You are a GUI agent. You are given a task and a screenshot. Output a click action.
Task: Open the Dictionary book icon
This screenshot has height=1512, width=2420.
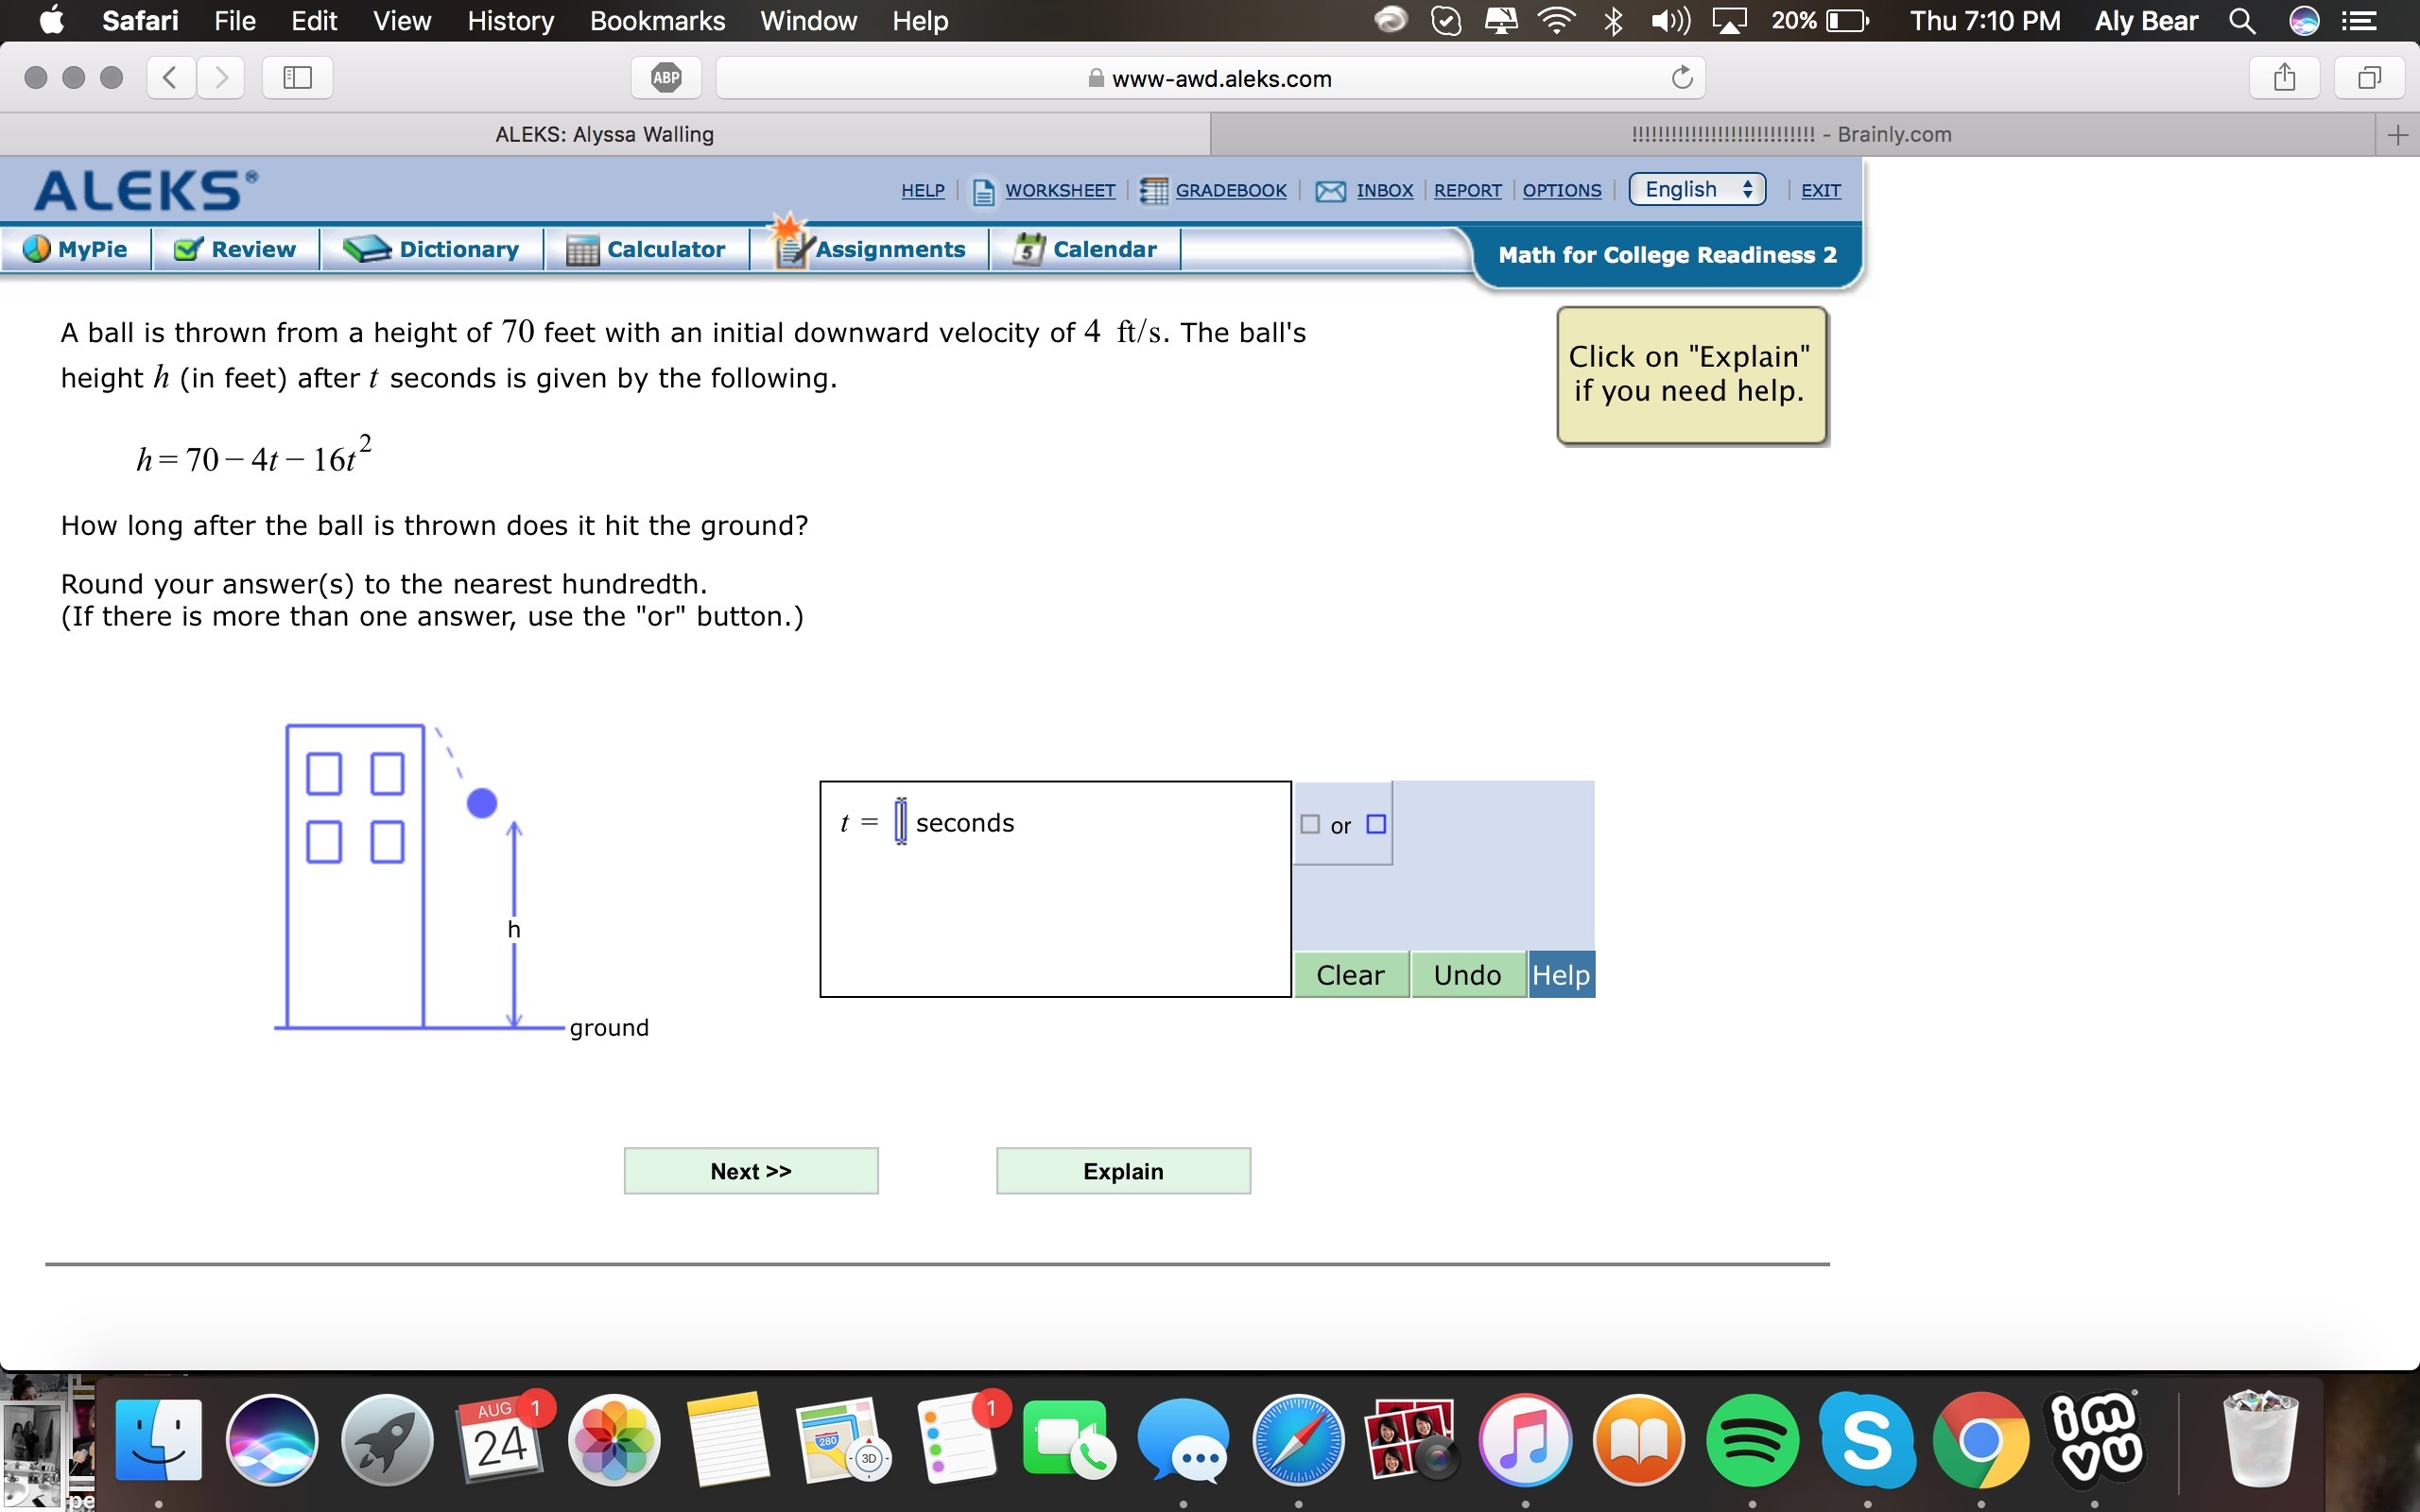pyautogui.click(x=366, y=249)
